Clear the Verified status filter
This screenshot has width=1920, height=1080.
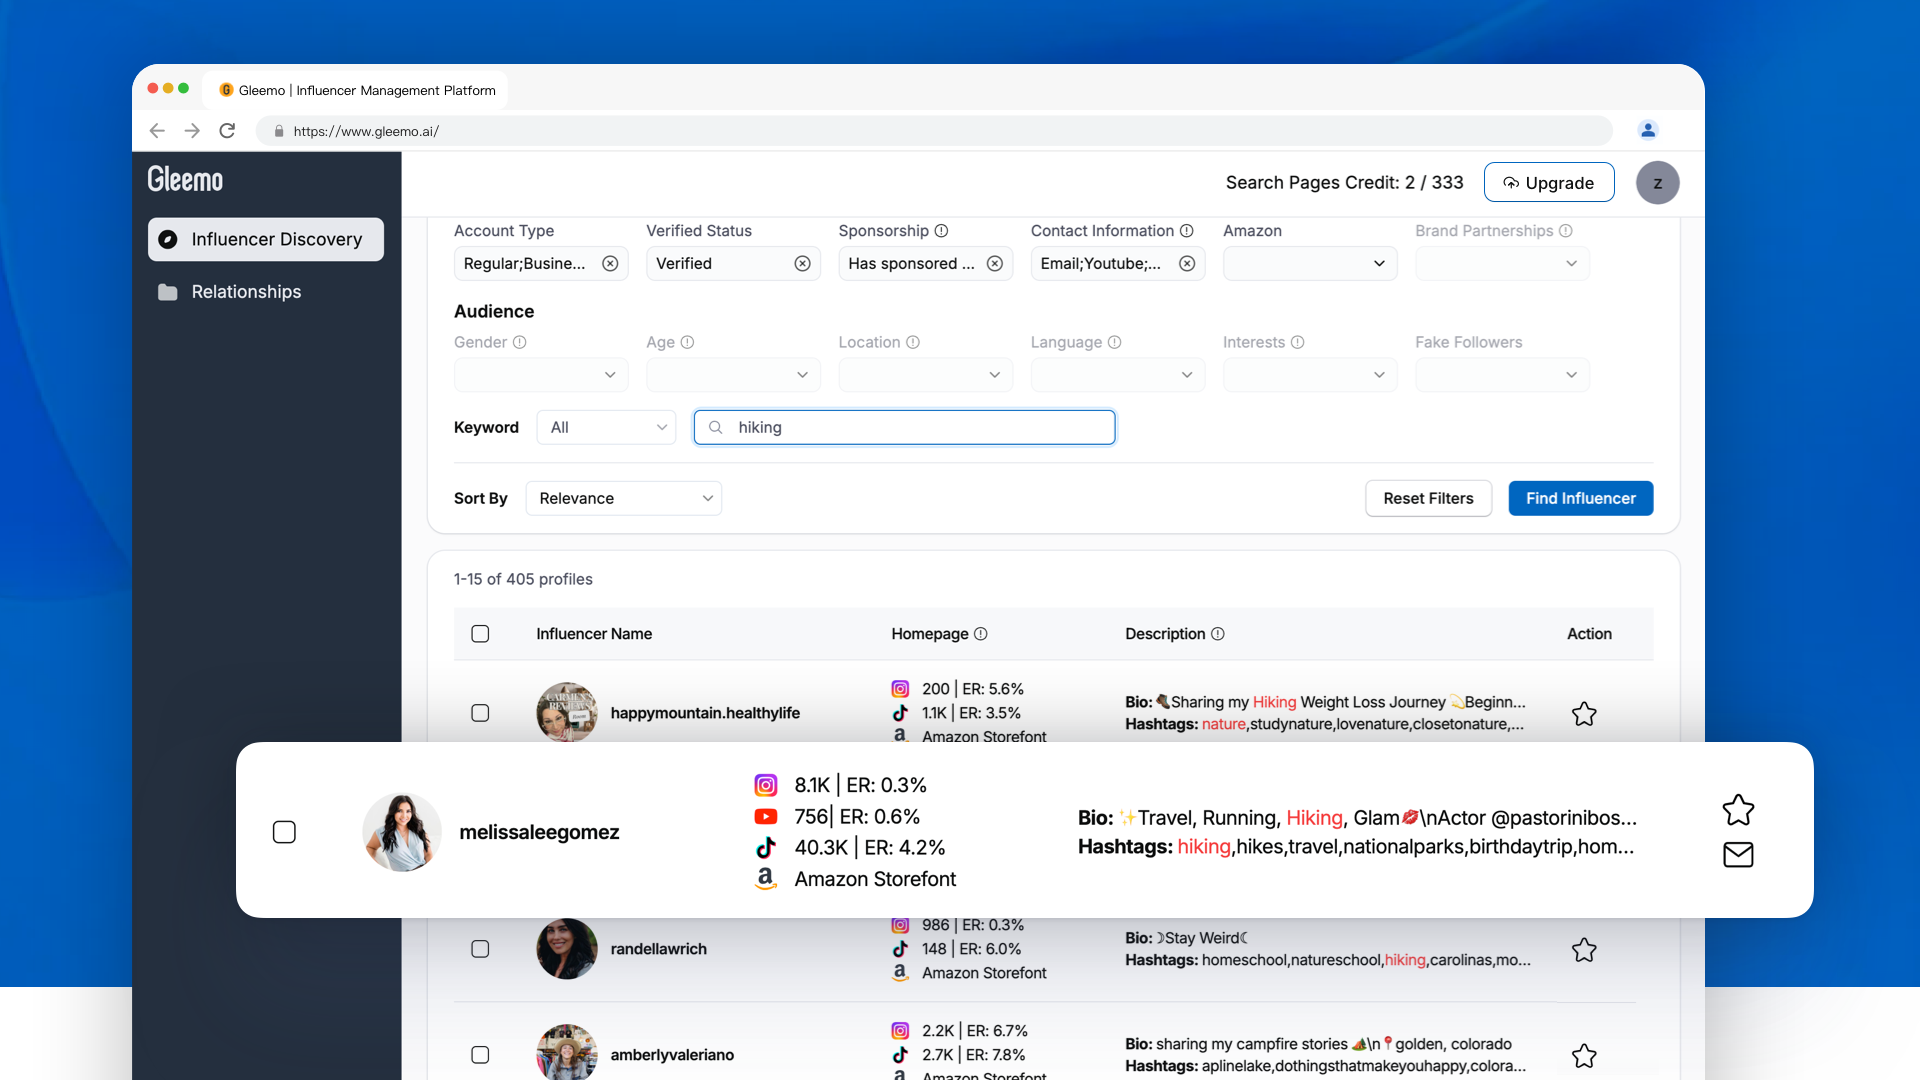coord(802,264)
